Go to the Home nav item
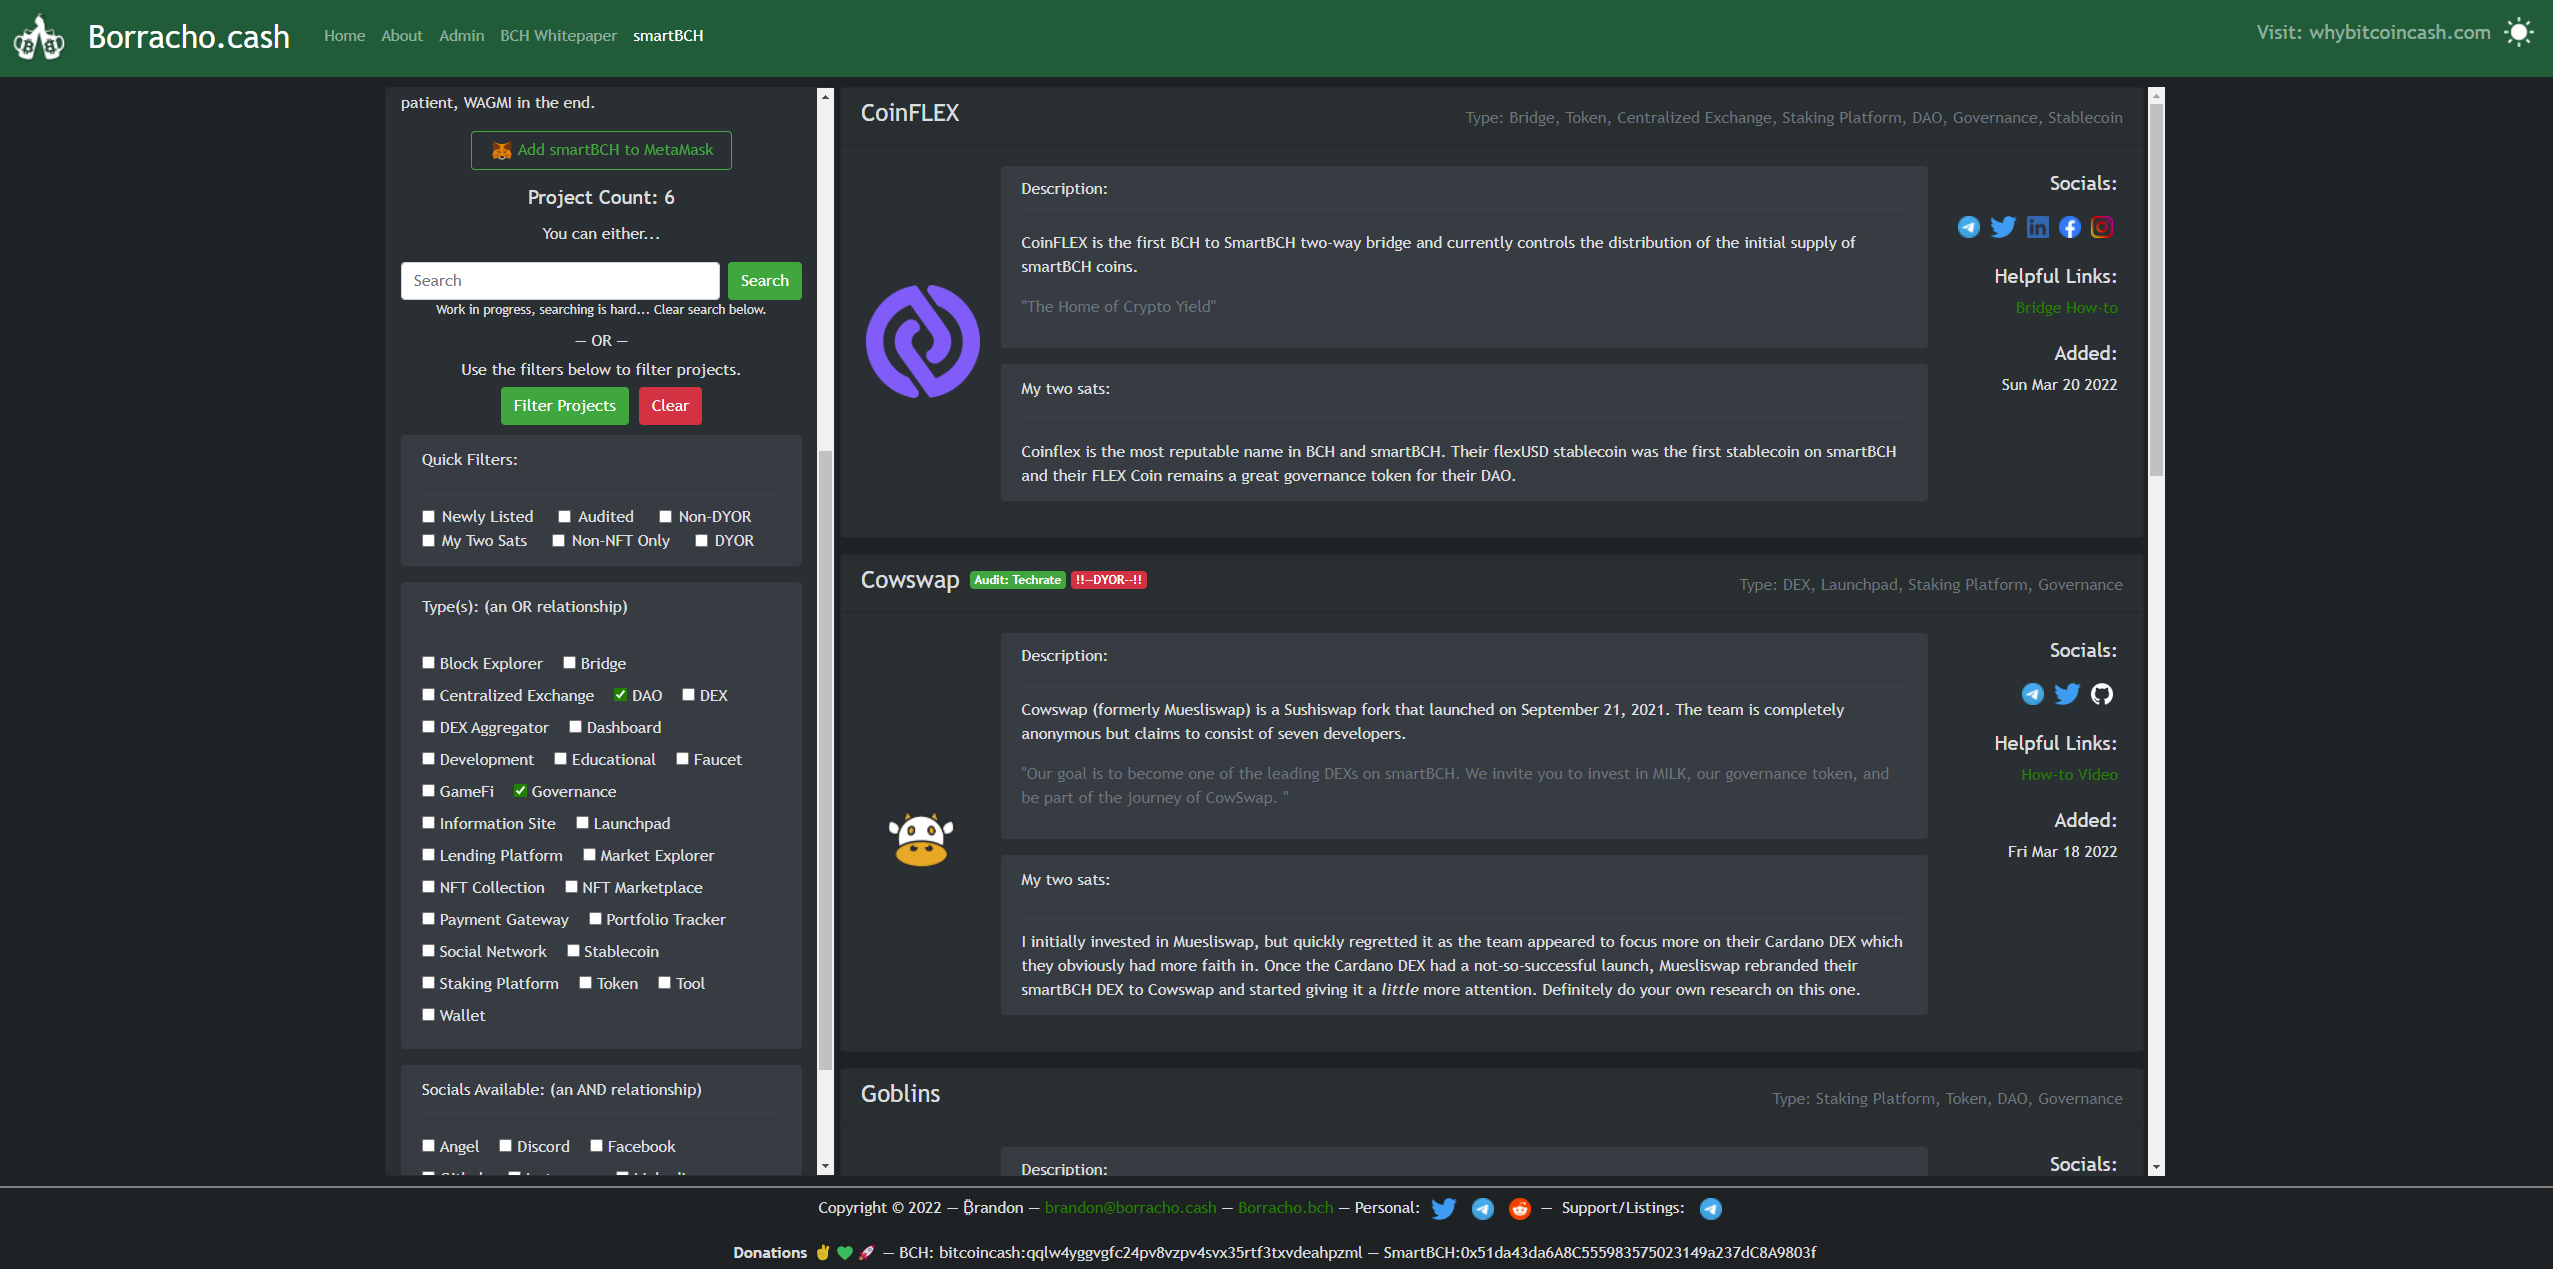The image size is (2553, 1269). coord(344,36)
